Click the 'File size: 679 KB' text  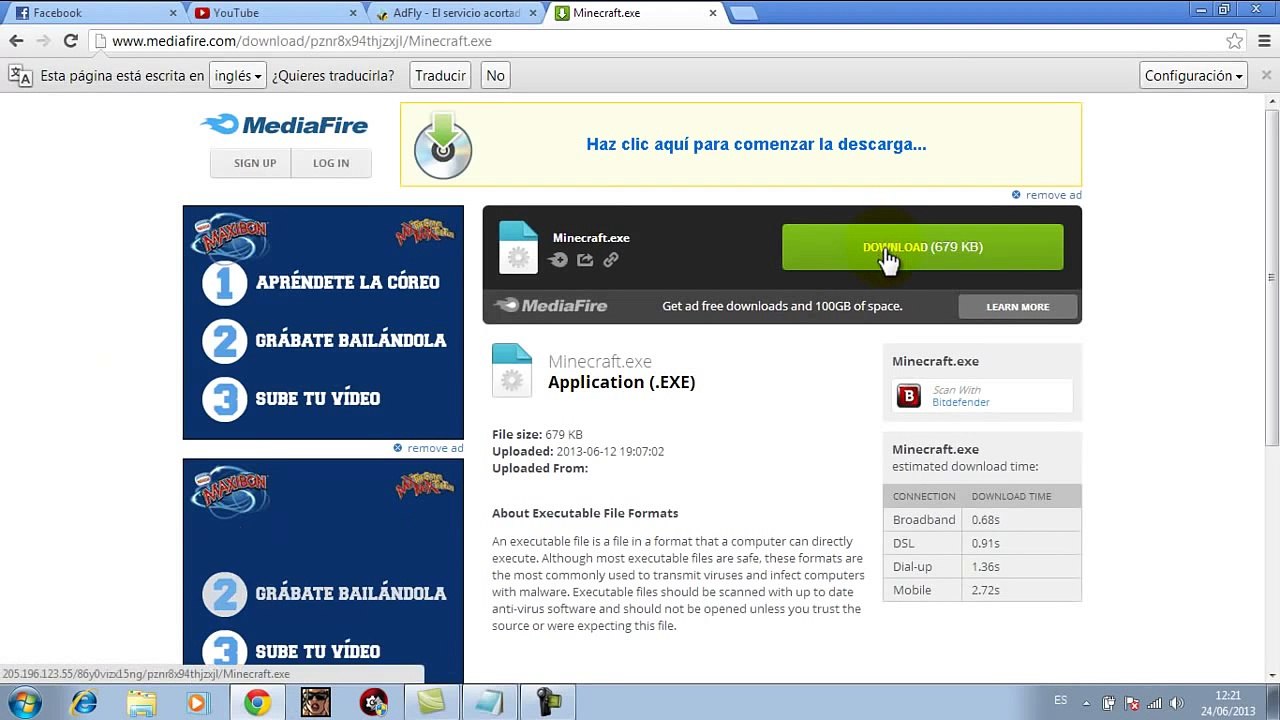(537, 435)
